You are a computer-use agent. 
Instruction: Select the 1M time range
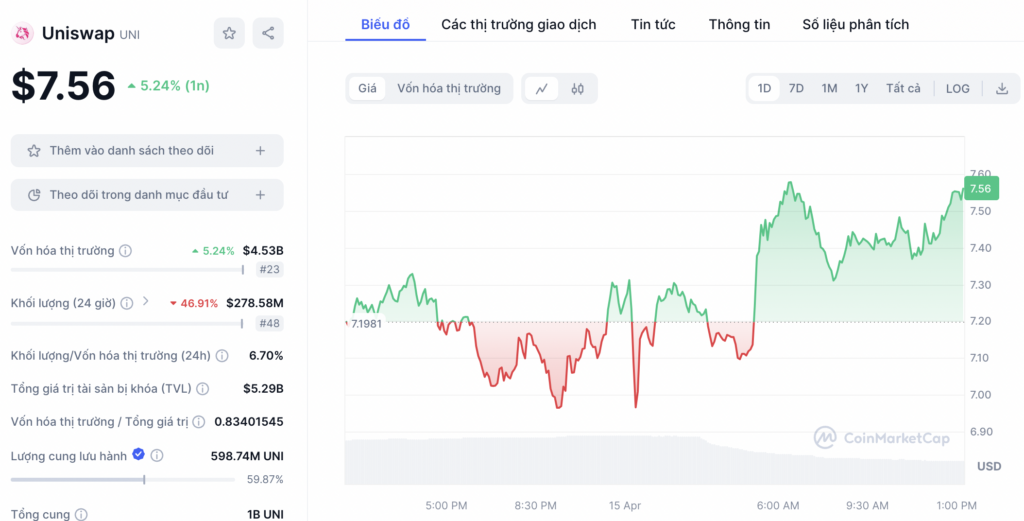click(829, 89)
